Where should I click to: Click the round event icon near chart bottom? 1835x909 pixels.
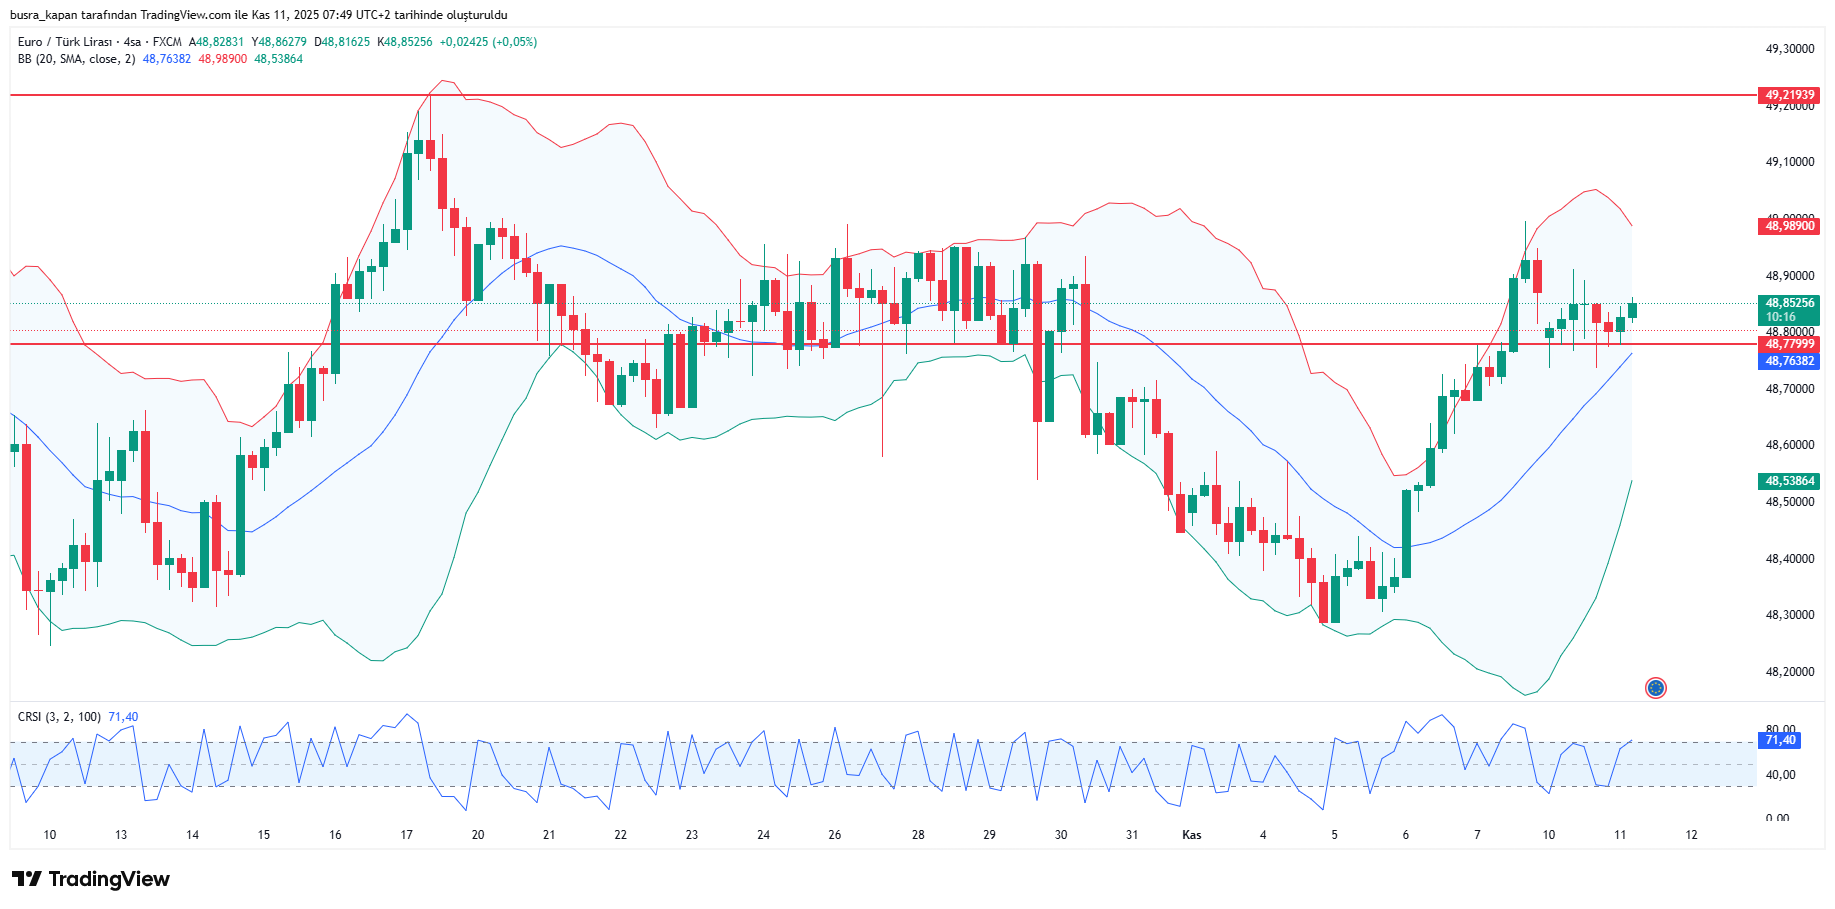1655,688
